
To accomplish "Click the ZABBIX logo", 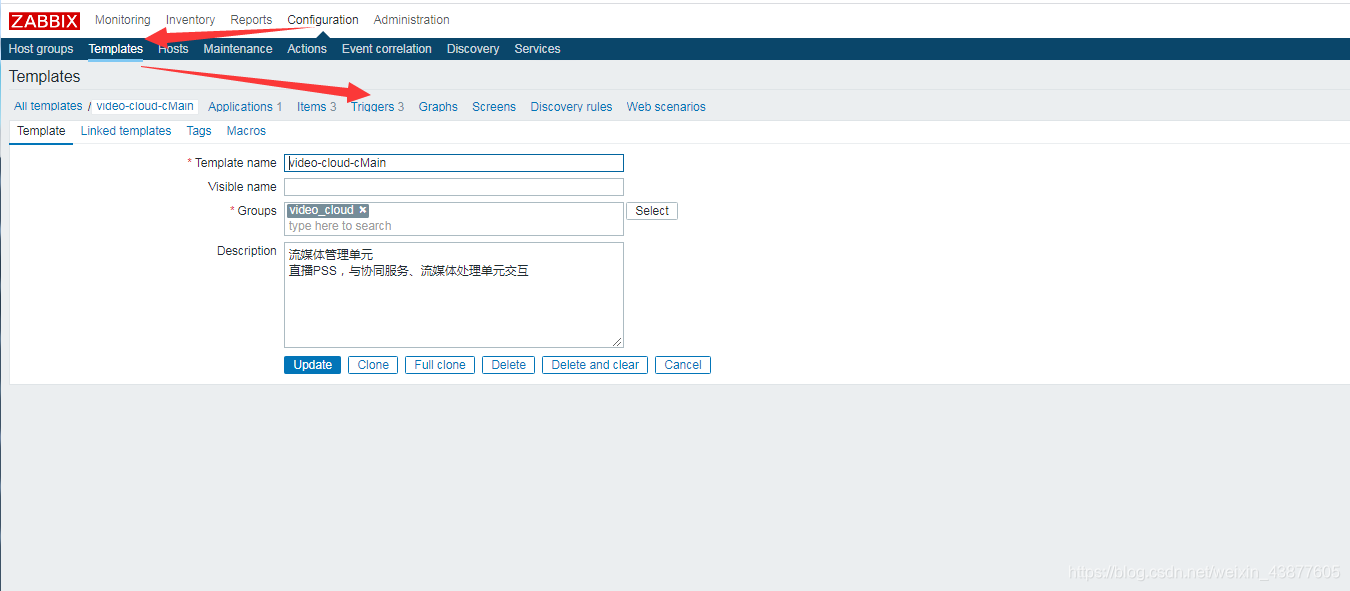I will click(x=44, y=21).
